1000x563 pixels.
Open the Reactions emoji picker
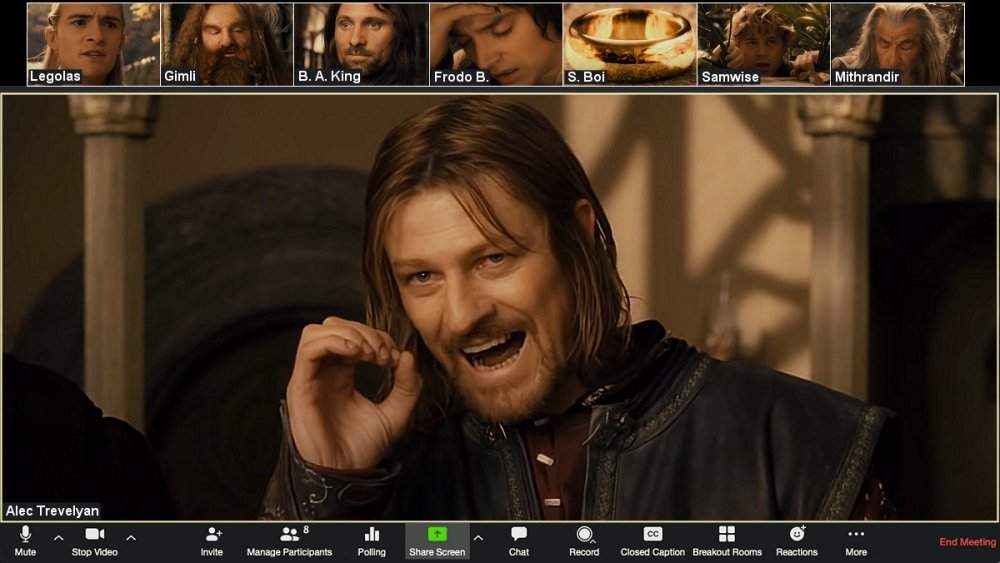pyautogui.click(x=797, y=541)
